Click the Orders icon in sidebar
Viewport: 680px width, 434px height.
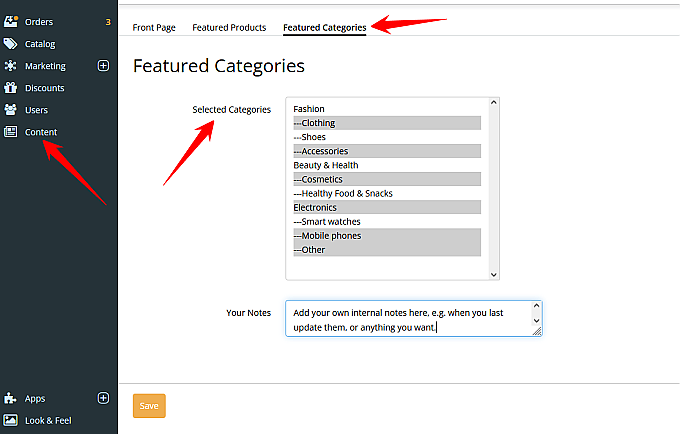coord(11,21)
